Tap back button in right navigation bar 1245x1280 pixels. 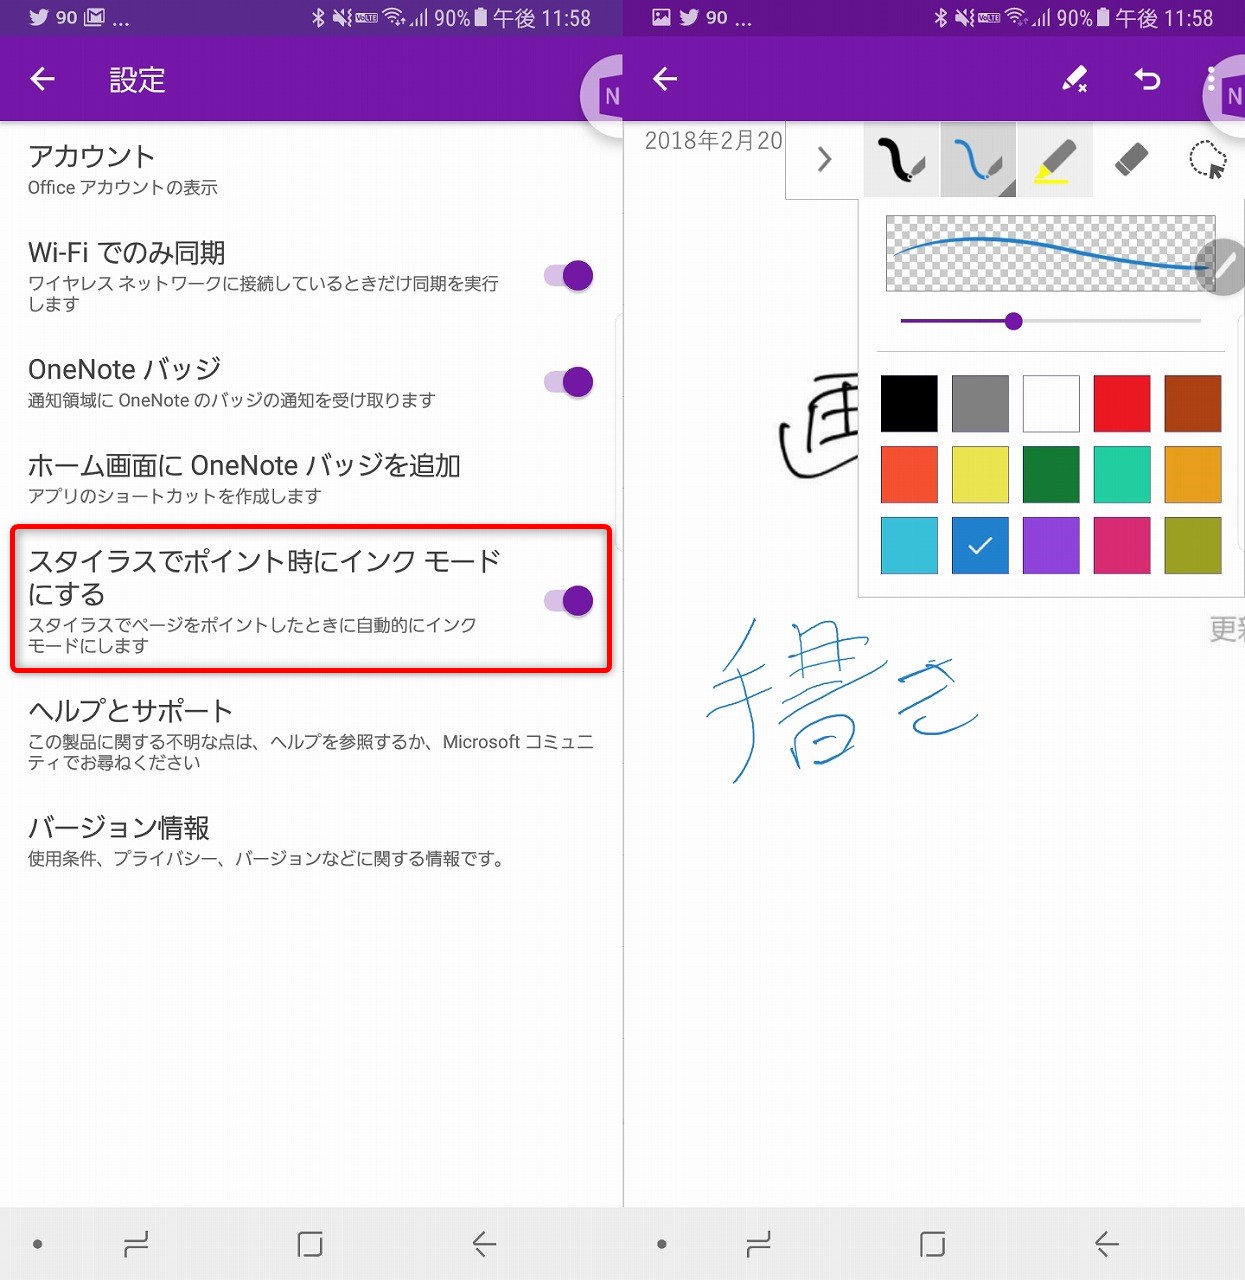click(x=1106, y=1244)
